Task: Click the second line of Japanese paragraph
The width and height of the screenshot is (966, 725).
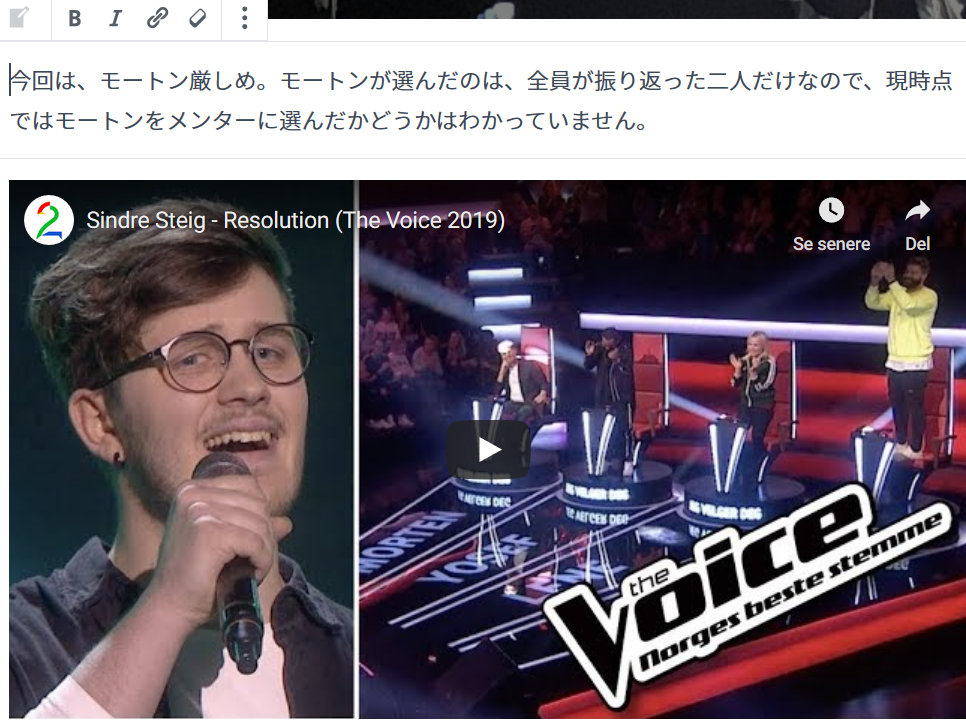Action: click(x=330, y=121)
